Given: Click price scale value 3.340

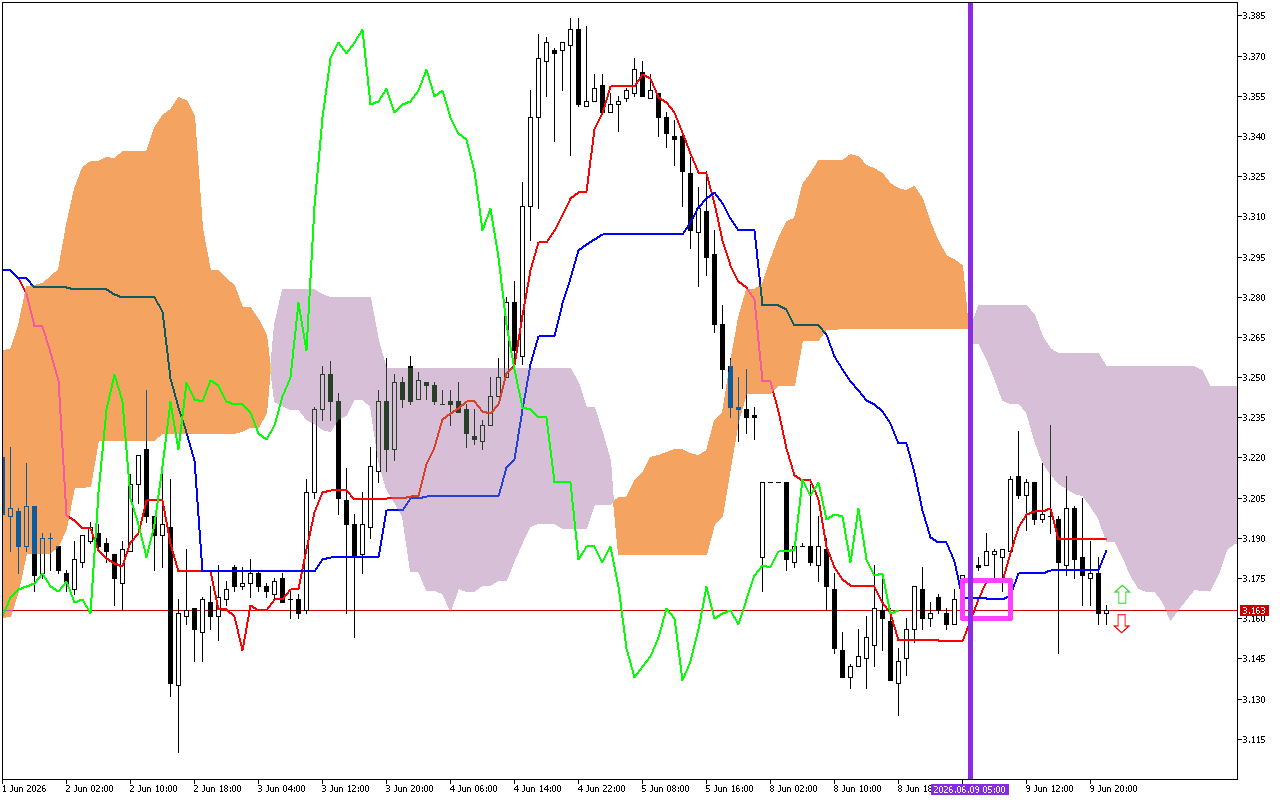Looking at the screenshot, I should pyautogui.click(x=1254, y=136).
